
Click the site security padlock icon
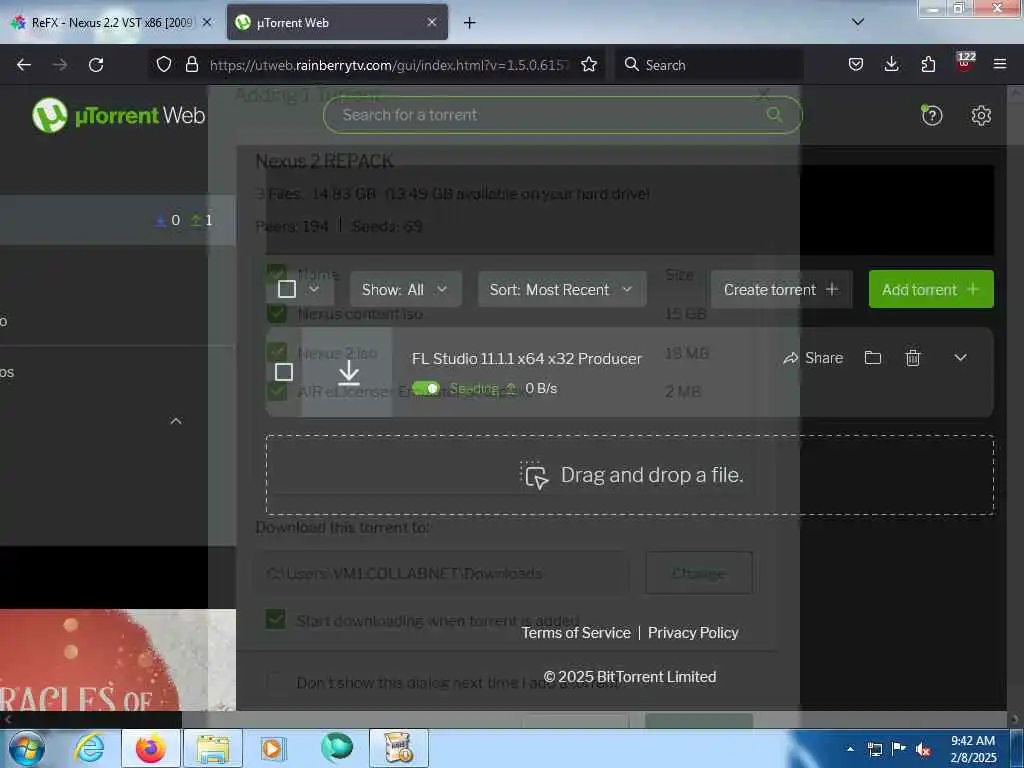(191, 65)
